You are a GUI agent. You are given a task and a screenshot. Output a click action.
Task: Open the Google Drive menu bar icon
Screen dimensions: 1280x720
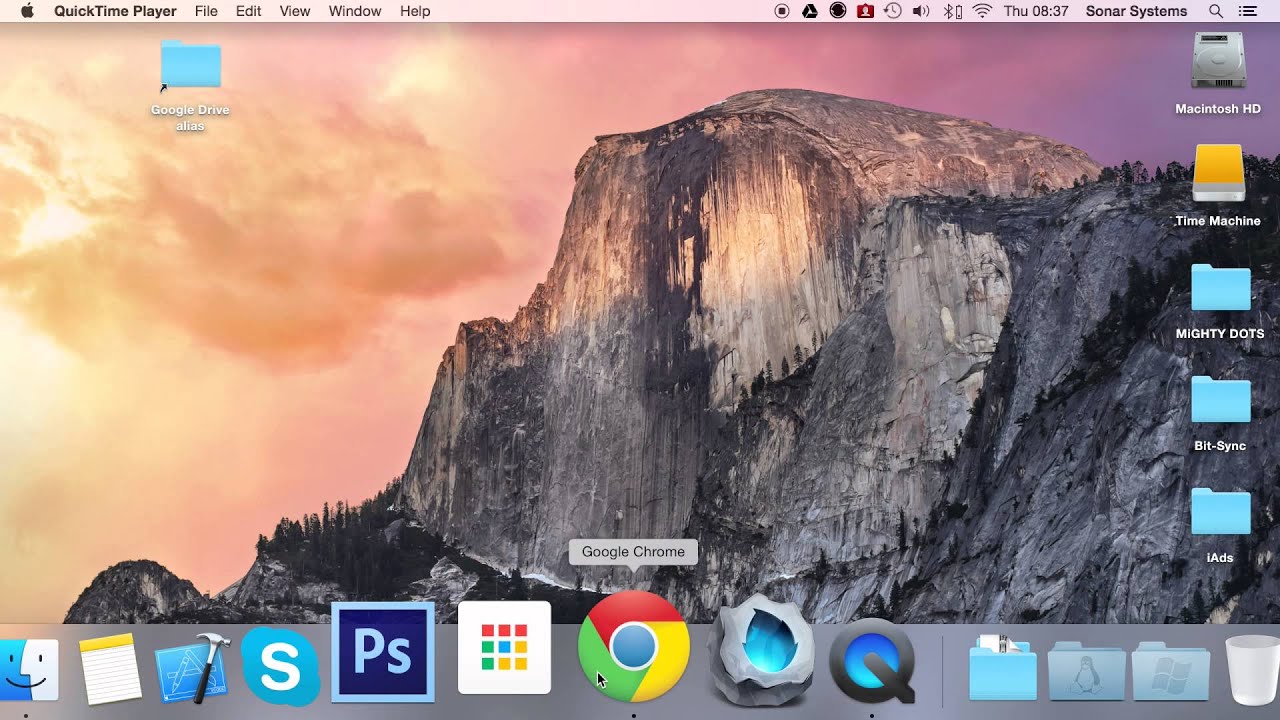point(810,11)
